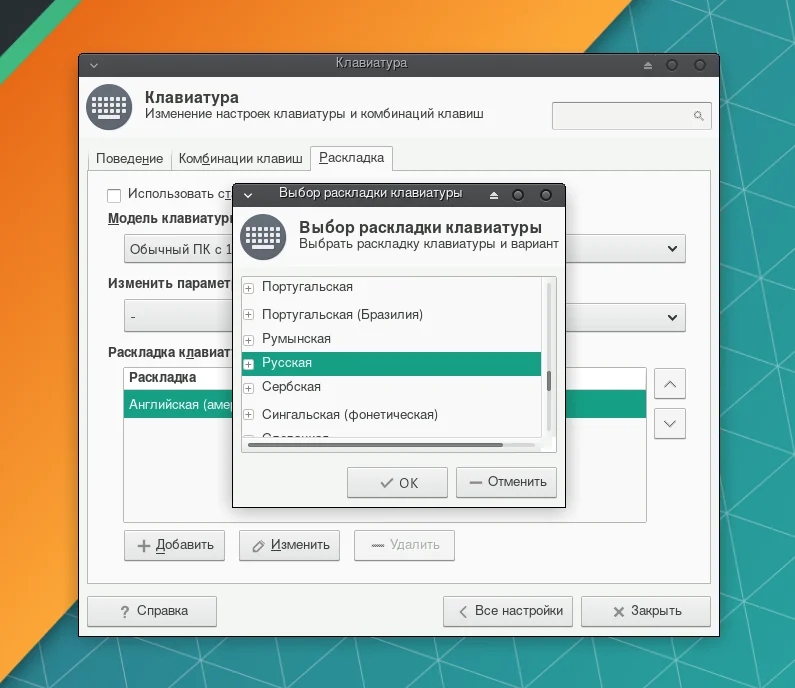795x688 pixels.
Task: Select Португальская (Бразилия) row
Action: [x=391, y=314]
